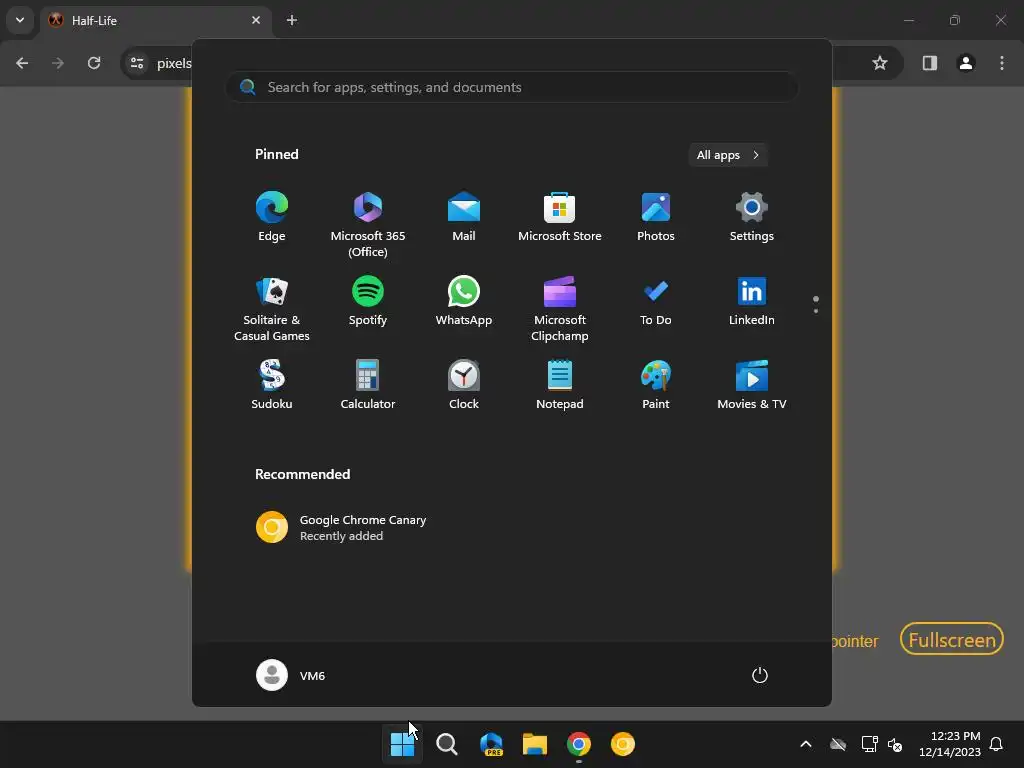
Task: Select the Half-Life browser tab
Action: [157, 20]
